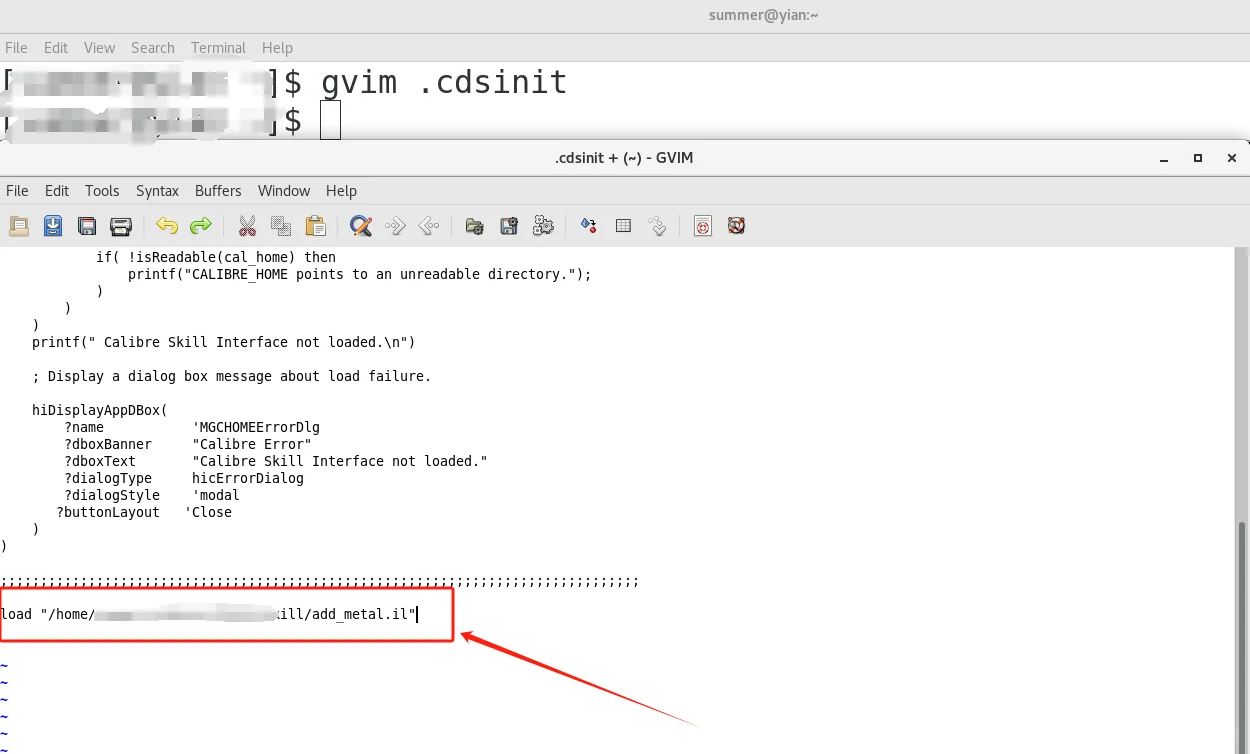Image resolution: width=1250 pixels, height=754 pixels.
Task: Click the comment about load failure dialog
Action: point(232,376)
